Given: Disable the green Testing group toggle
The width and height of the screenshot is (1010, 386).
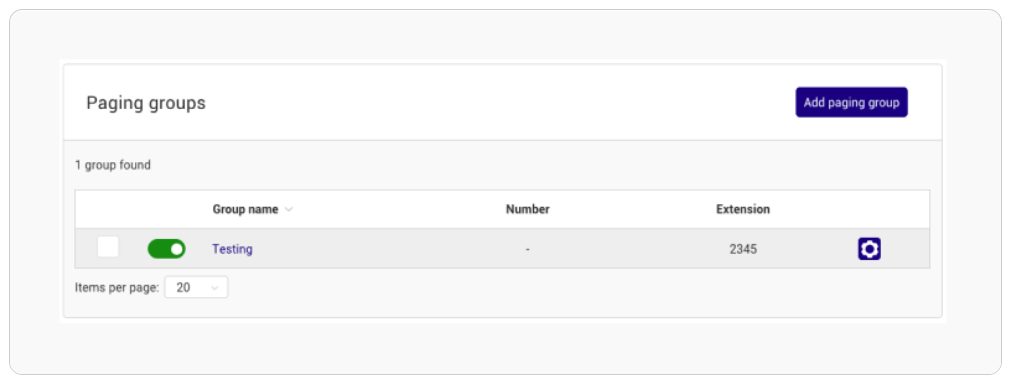Looking at the screenshot, I should (x=166, y=249).
